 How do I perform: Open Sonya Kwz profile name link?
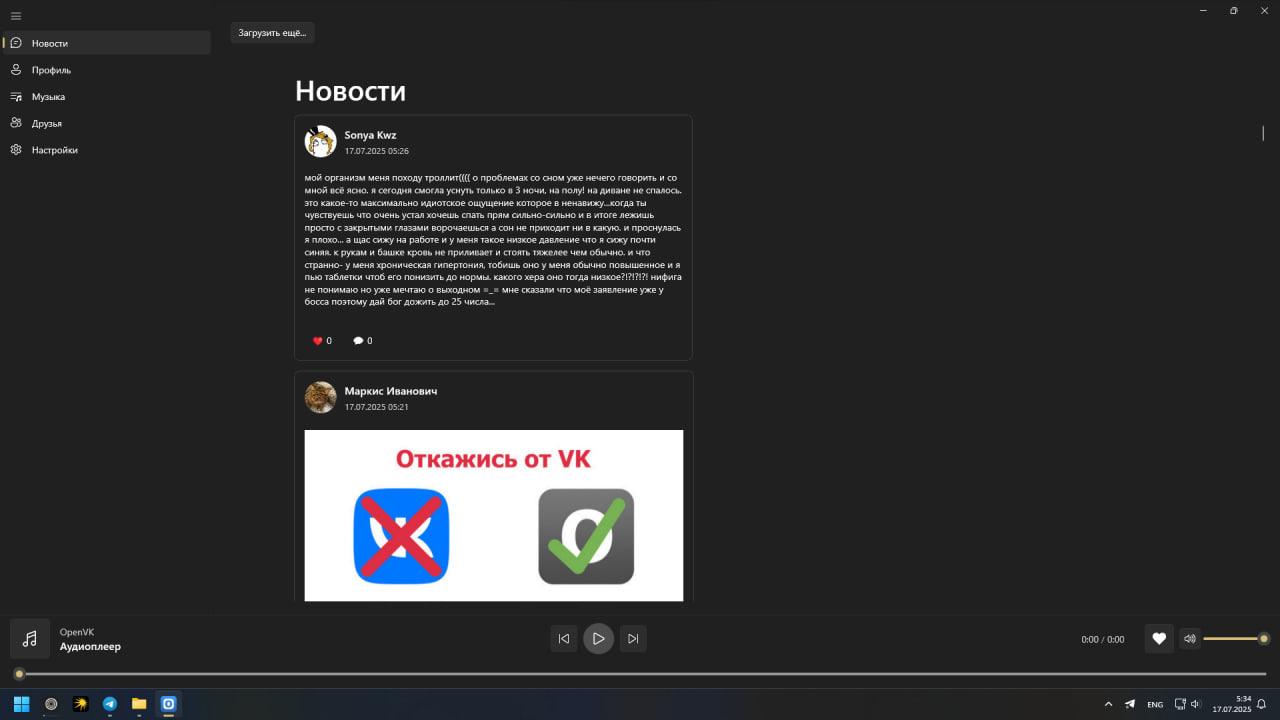click(370, 135)
